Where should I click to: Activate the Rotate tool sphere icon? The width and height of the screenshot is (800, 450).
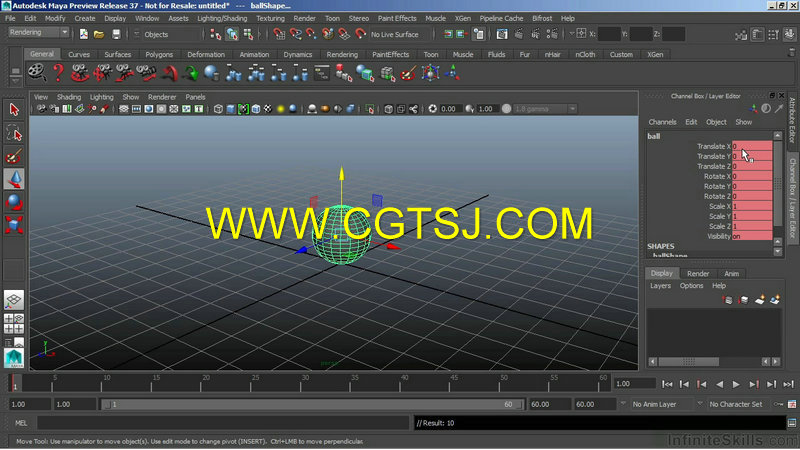(14, 202)
